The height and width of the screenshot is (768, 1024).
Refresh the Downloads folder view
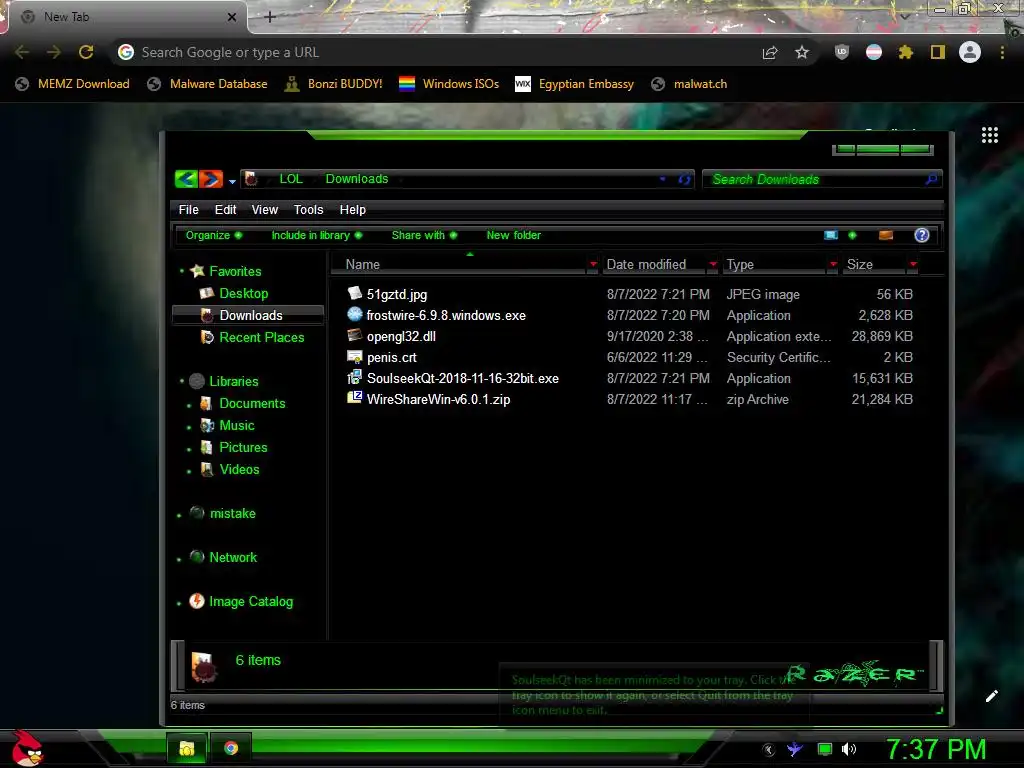click(x=684, y=179)
